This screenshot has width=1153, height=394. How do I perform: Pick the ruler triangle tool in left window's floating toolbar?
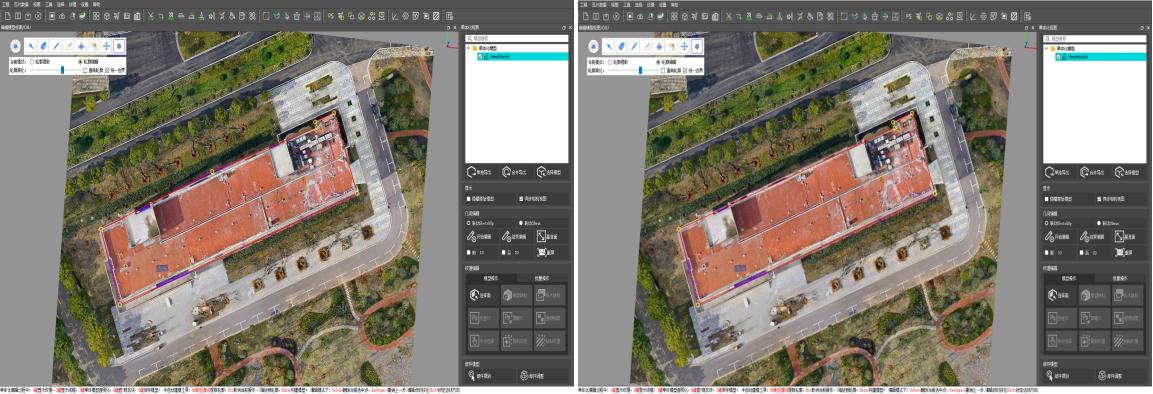pyautogui.click(x=69, y=46)
